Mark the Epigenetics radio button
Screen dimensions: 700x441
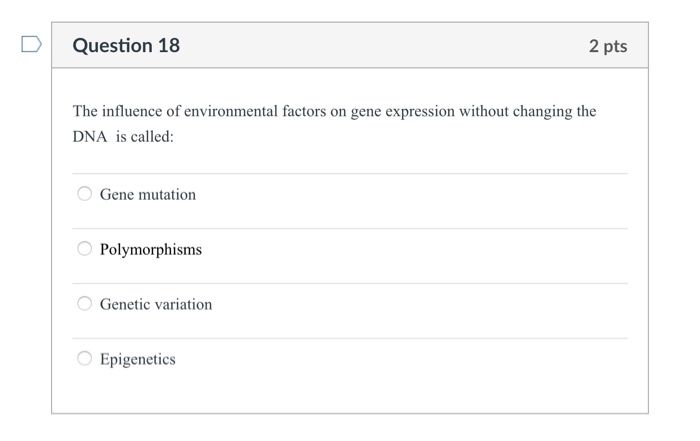[x=85, y=359]
